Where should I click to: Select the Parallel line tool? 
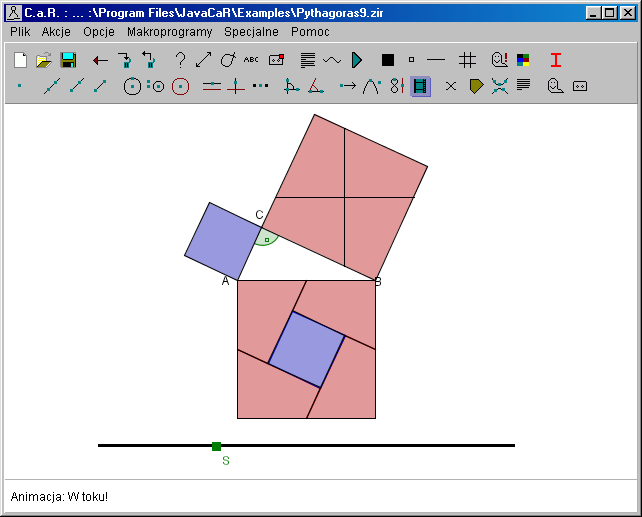[212, 86]
